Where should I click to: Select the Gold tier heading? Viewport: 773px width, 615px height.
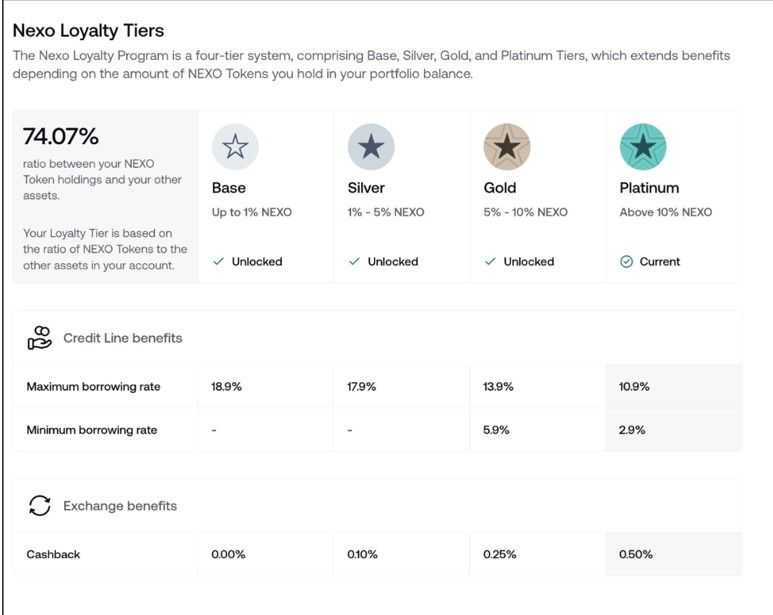pos(500,188)
